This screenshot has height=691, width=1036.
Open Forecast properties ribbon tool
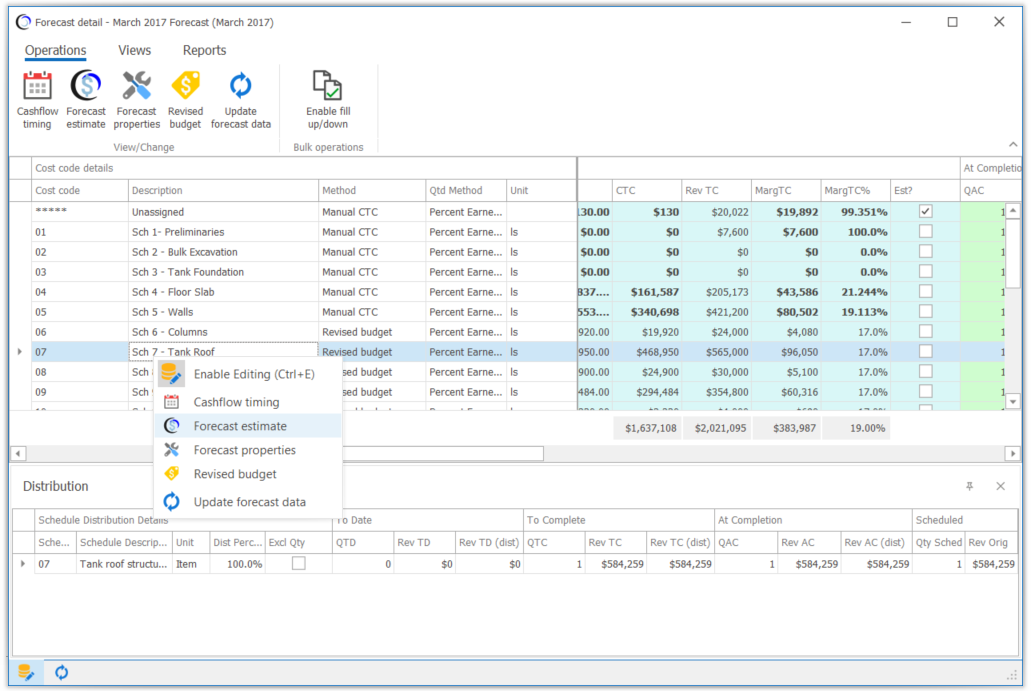[137, 100]
